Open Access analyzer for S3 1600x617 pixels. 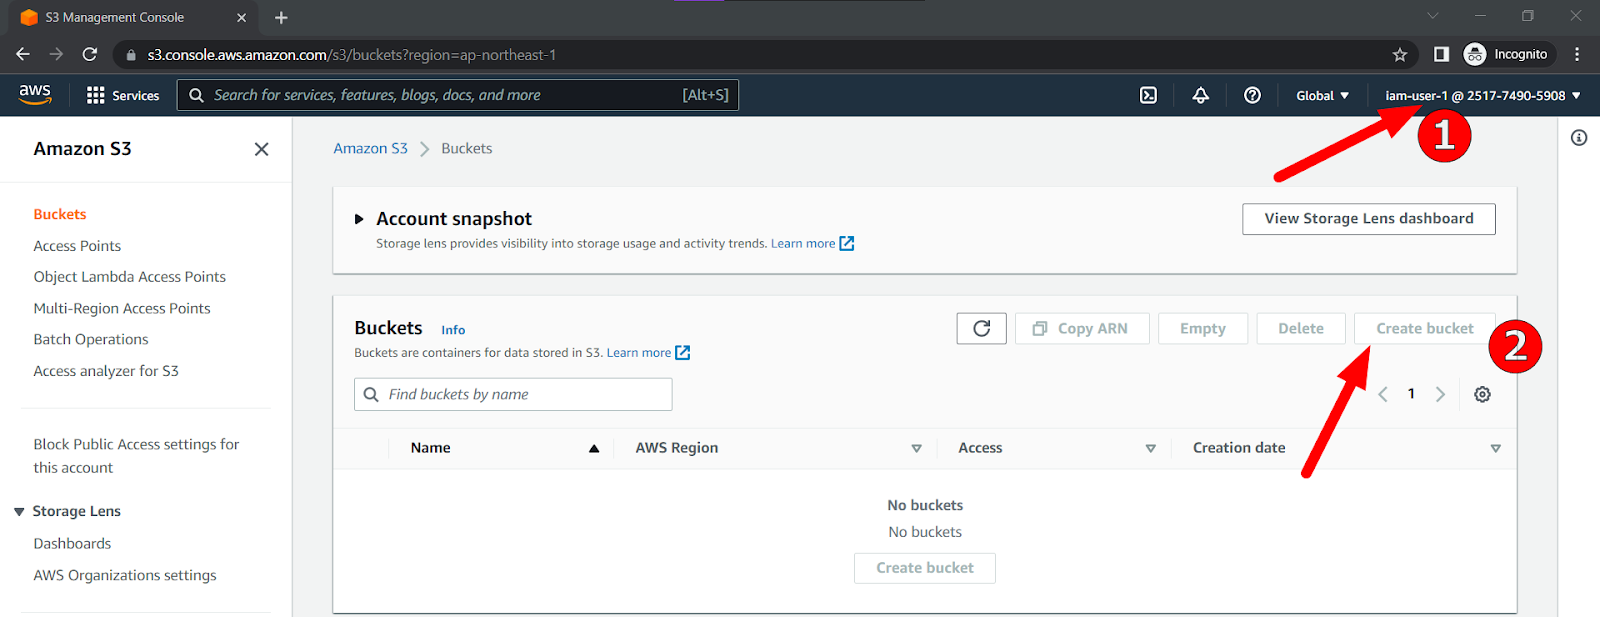106,371
